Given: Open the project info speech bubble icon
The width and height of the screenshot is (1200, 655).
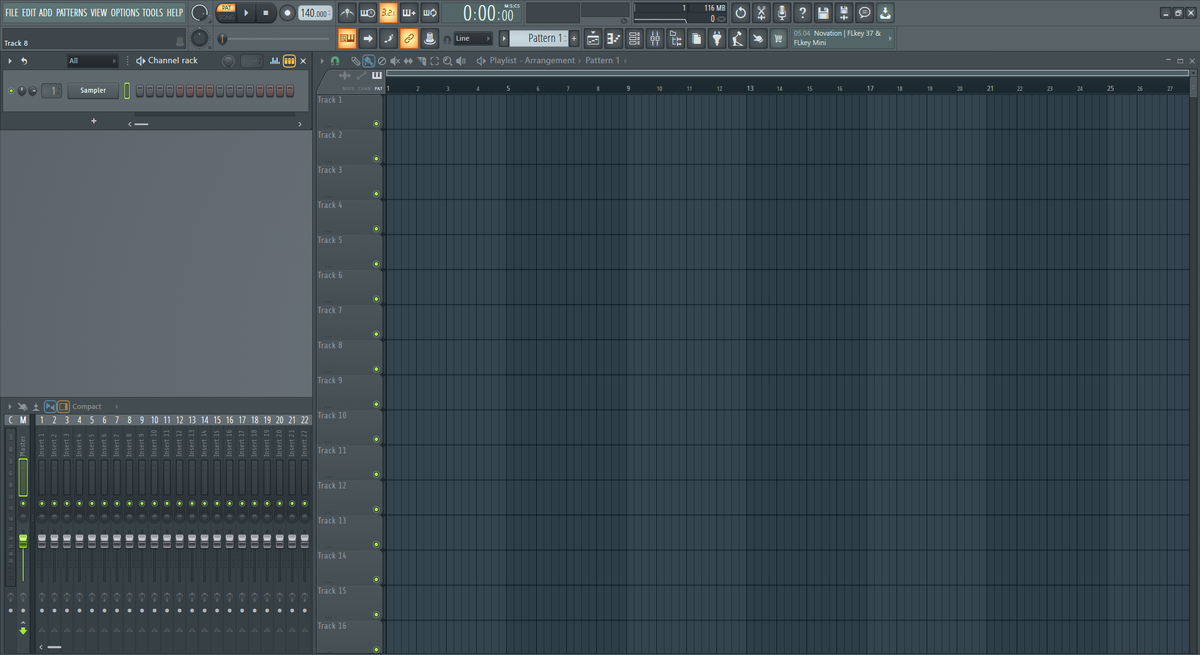Looking at the screenshot, I should click(865, 13).
